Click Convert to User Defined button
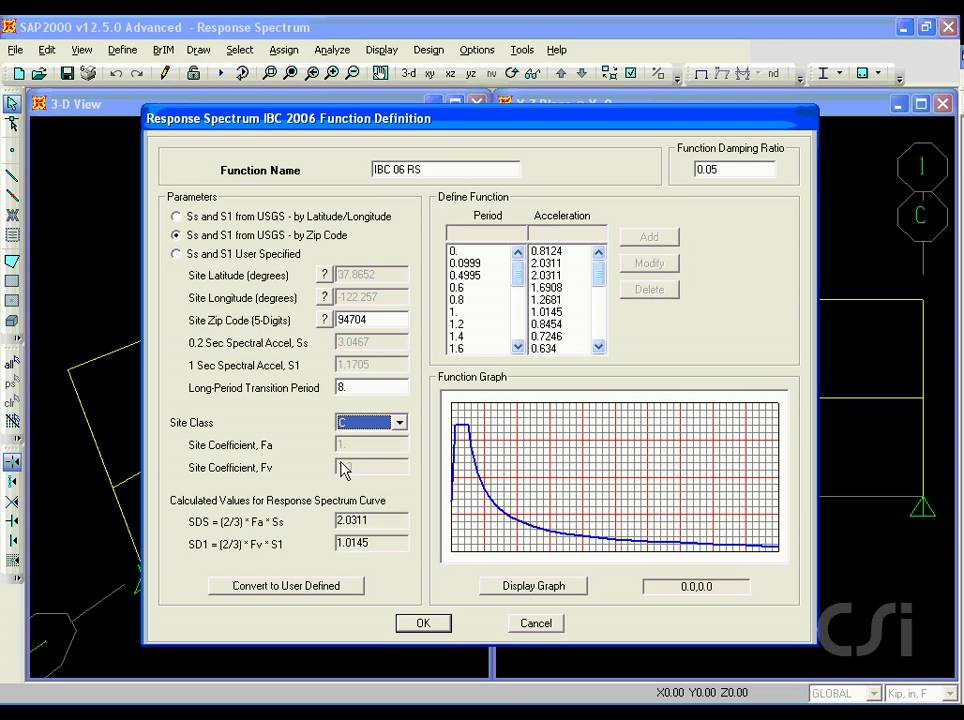Screen dimensions: 964x720 coord(286,585)
